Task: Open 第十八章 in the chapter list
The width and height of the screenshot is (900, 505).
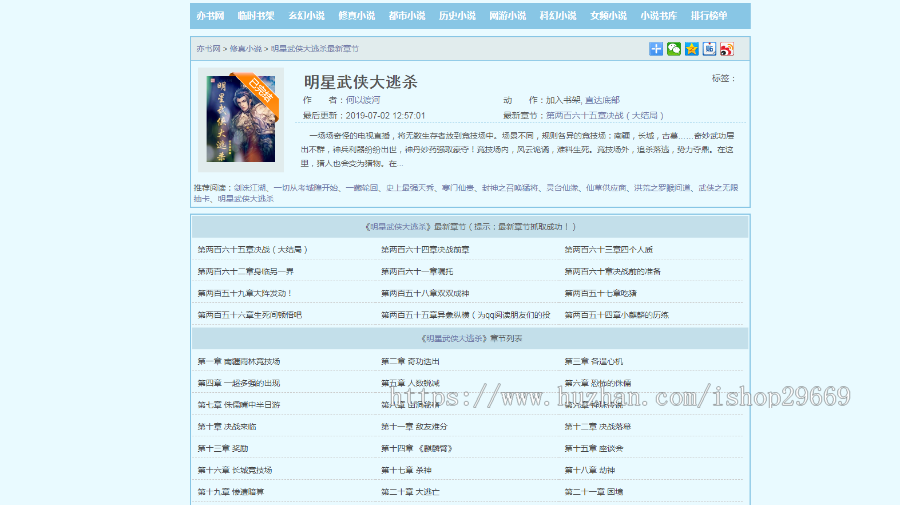Action: click(589, 471)
